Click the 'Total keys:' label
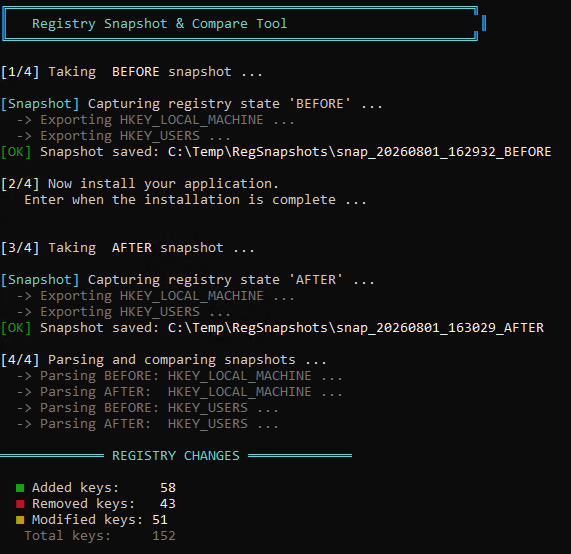This screenshot has height=554, width=571. pyautogui.click(x=67, y=536)
